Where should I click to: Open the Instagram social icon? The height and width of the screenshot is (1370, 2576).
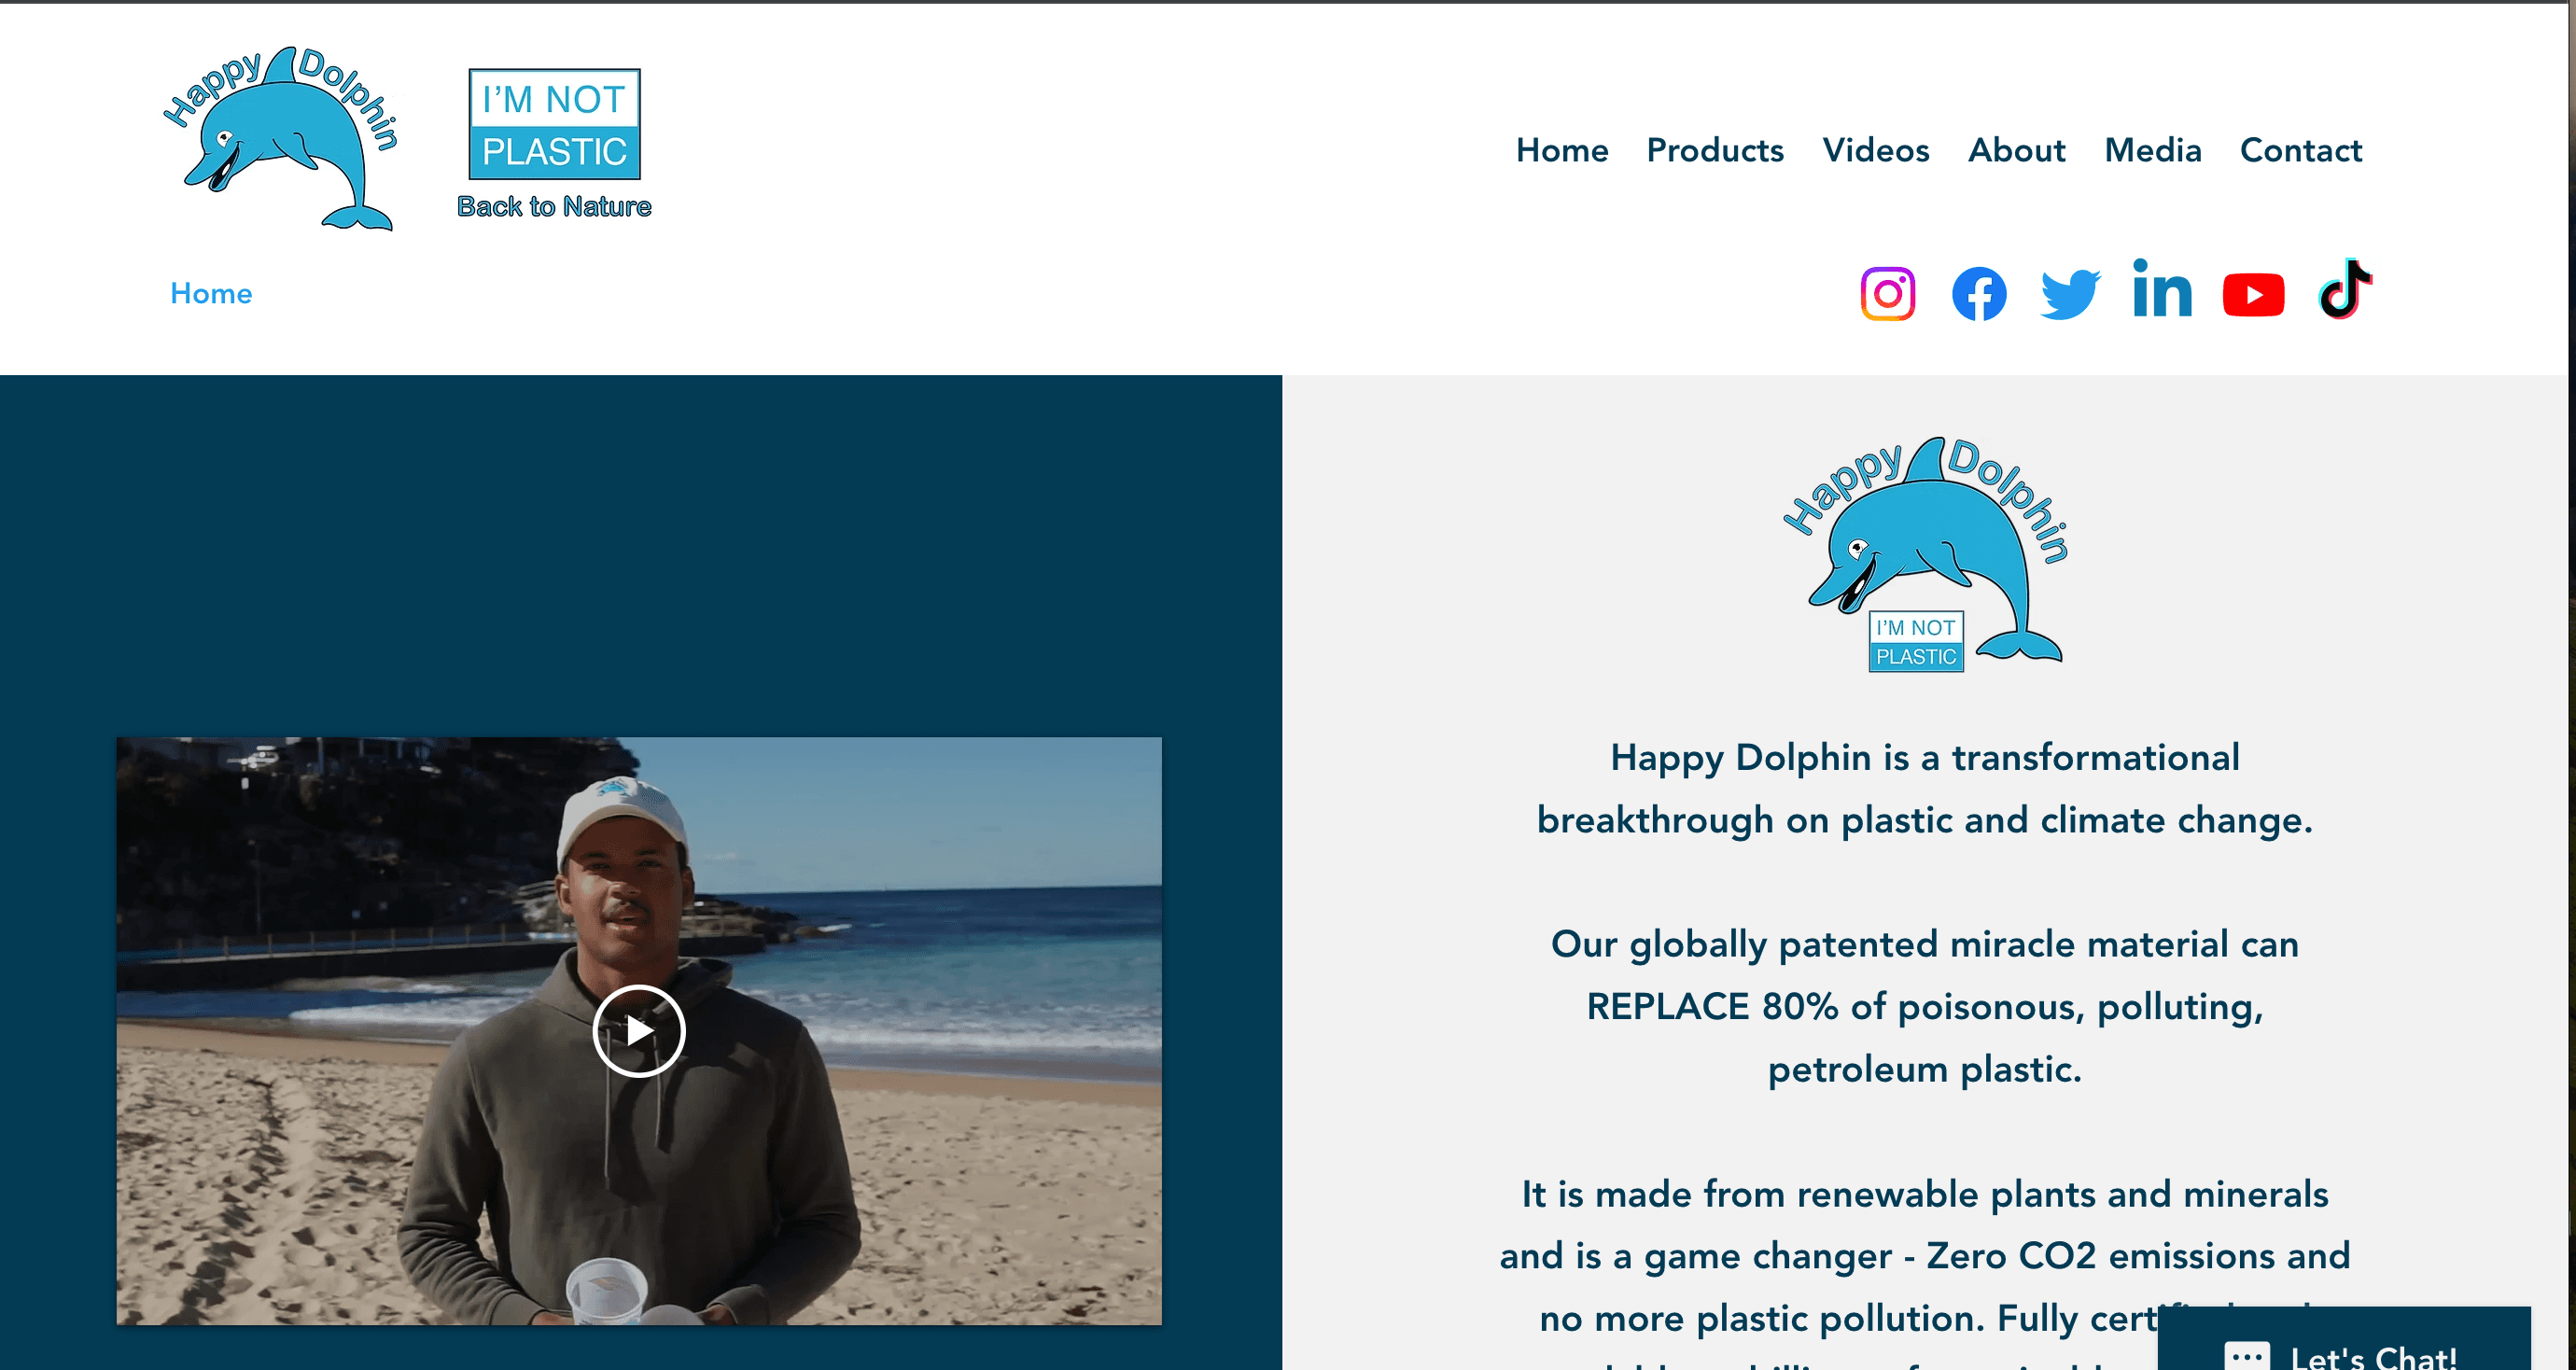pyautogui.click(x=1887, y=294)
